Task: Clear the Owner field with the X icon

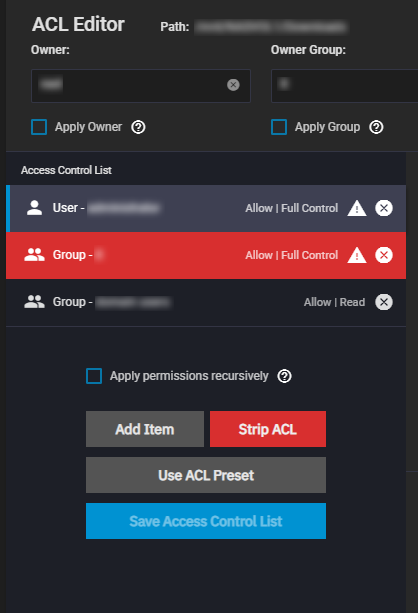Action: pyautogui.click(x=233, y=85)
